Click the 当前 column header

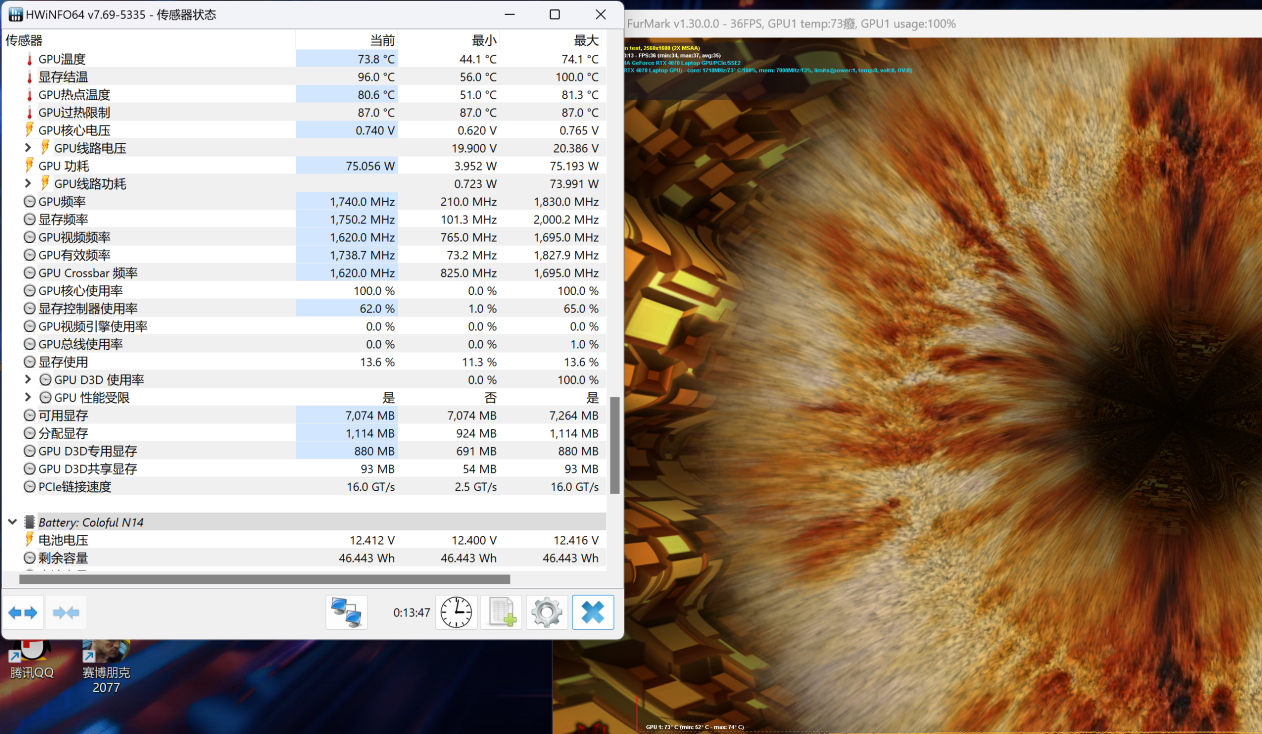[x=382, y=40]
